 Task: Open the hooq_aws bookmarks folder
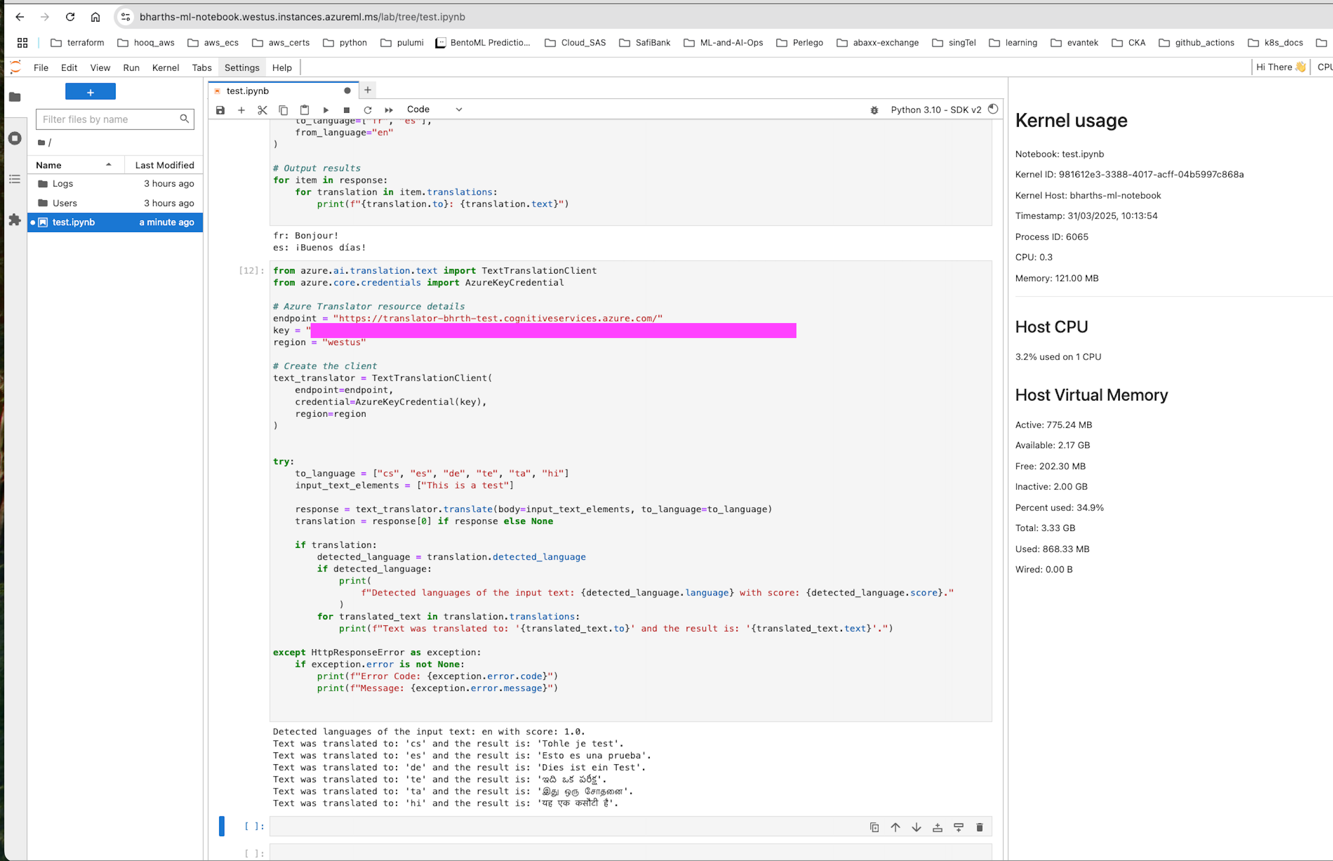146,43
